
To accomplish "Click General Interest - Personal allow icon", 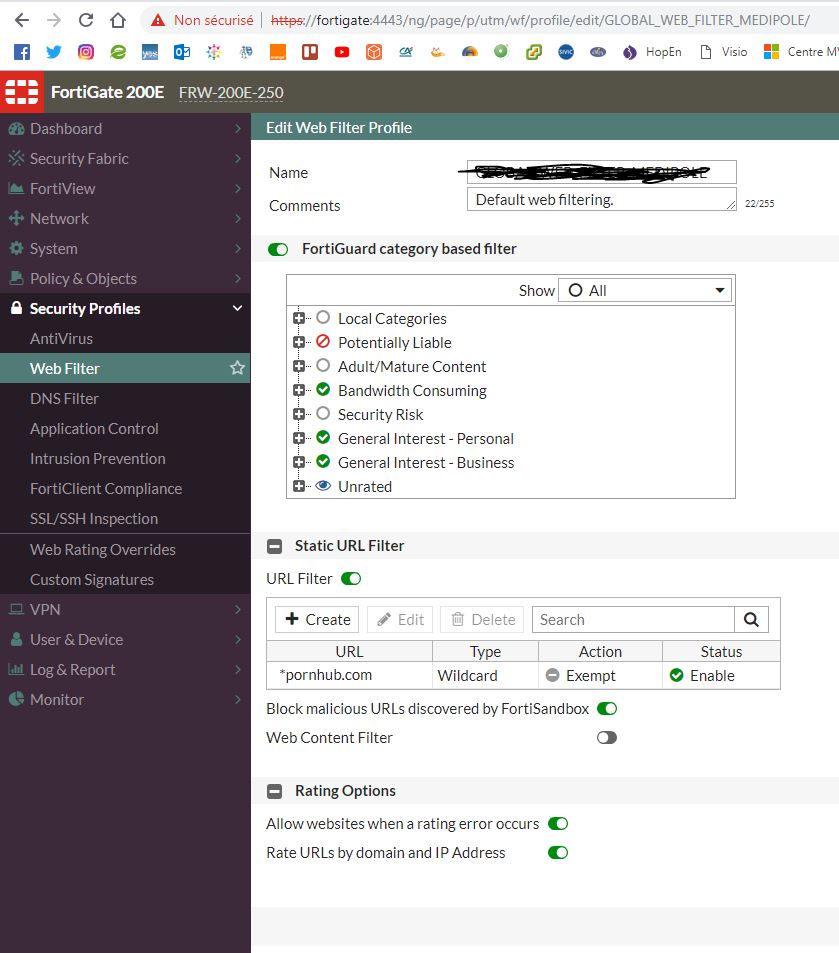I will pyautogui.click(x=323, y=438).
